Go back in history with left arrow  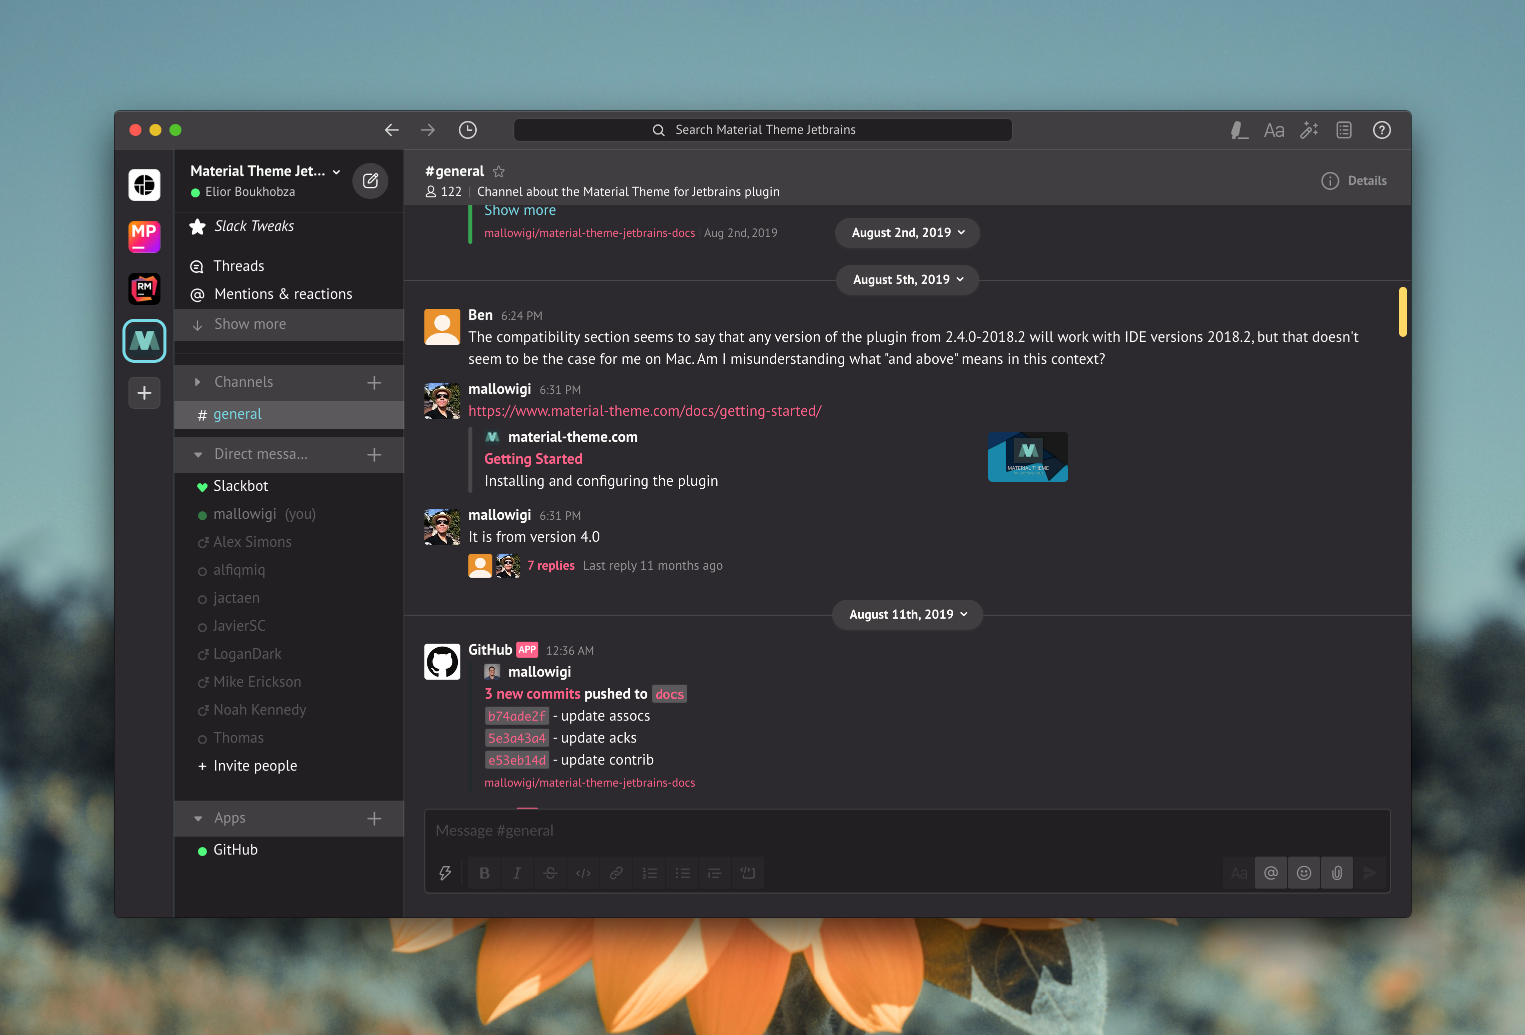tap(392, 130)
